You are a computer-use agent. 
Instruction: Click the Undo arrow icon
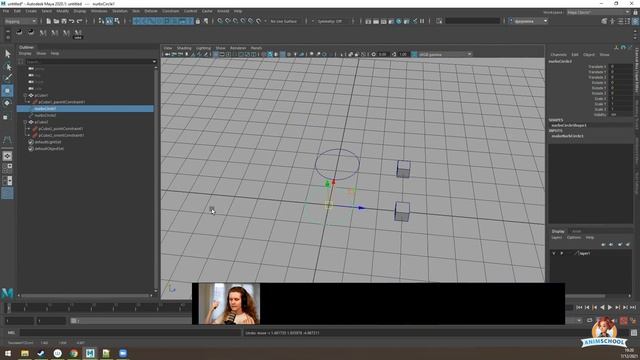point(72,21)
